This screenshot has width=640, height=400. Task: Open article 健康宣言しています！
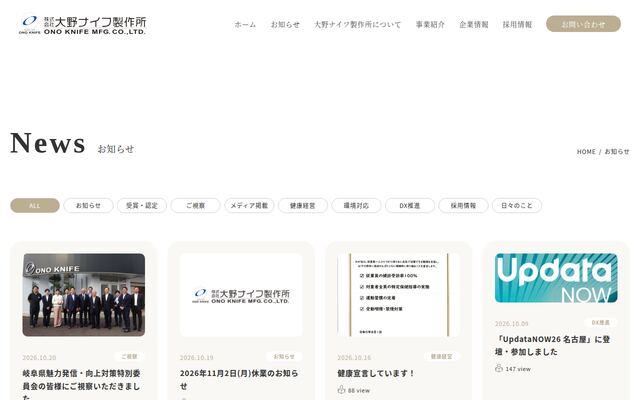(x=376, y=373)
